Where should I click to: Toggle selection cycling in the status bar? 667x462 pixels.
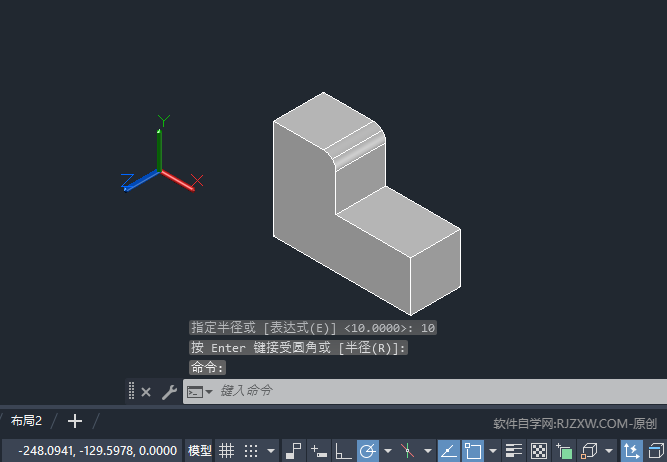click(x=564, y=451)
